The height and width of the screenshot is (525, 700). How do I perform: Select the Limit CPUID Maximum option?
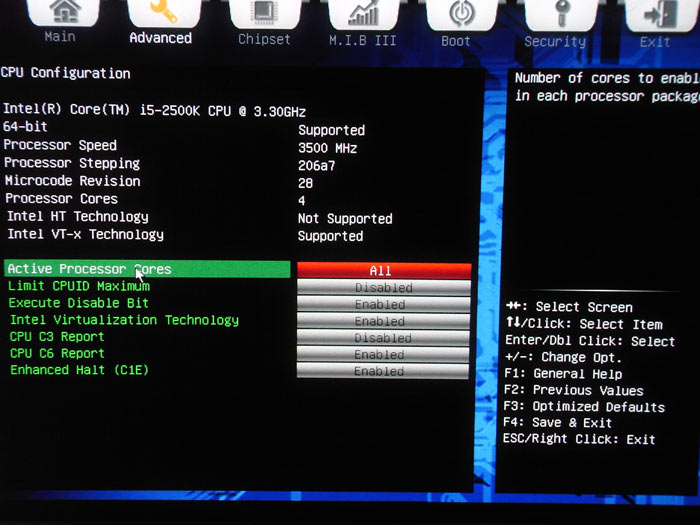(79, 286)
